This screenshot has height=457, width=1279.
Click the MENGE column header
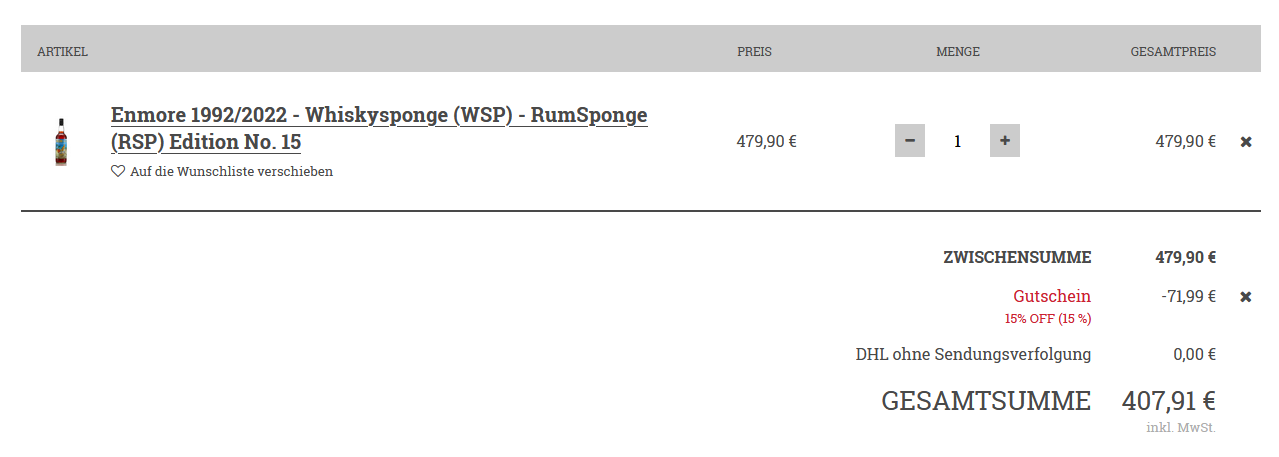click(957, 51)
